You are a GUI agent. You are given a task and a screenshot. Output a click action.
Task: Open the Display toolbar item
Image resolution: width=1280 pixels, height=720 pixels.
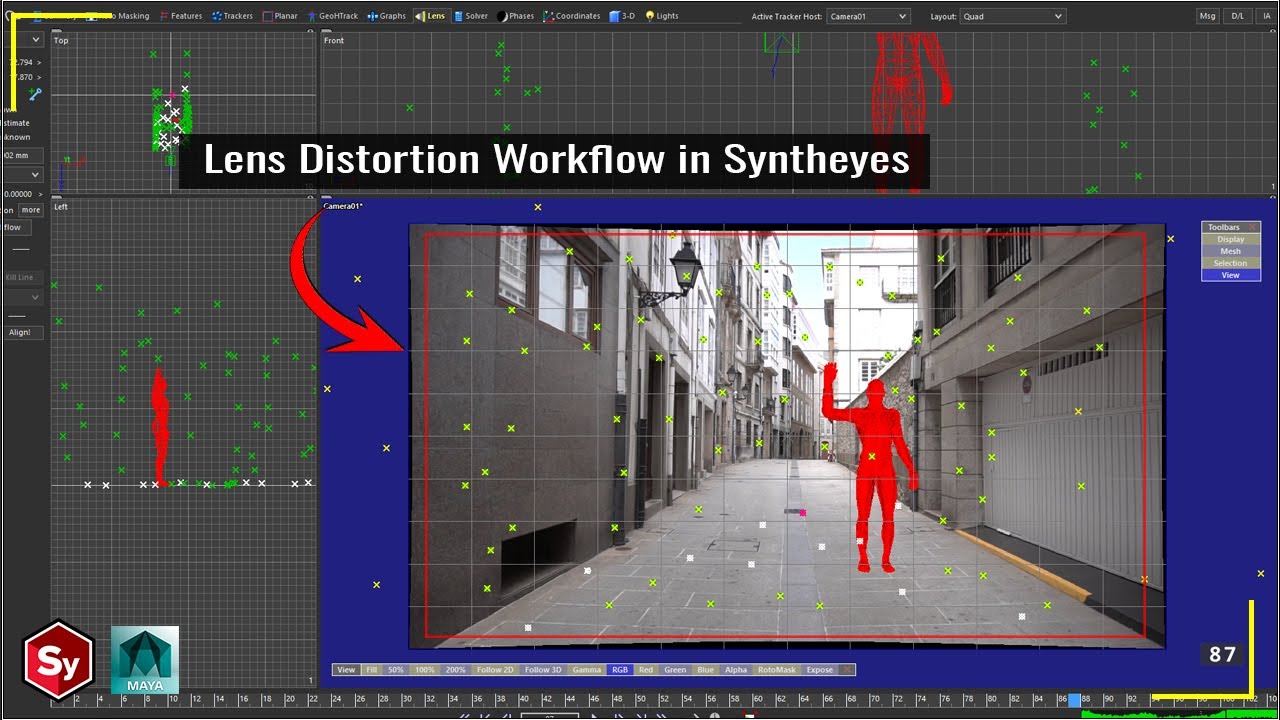[x=1230, y=239]
